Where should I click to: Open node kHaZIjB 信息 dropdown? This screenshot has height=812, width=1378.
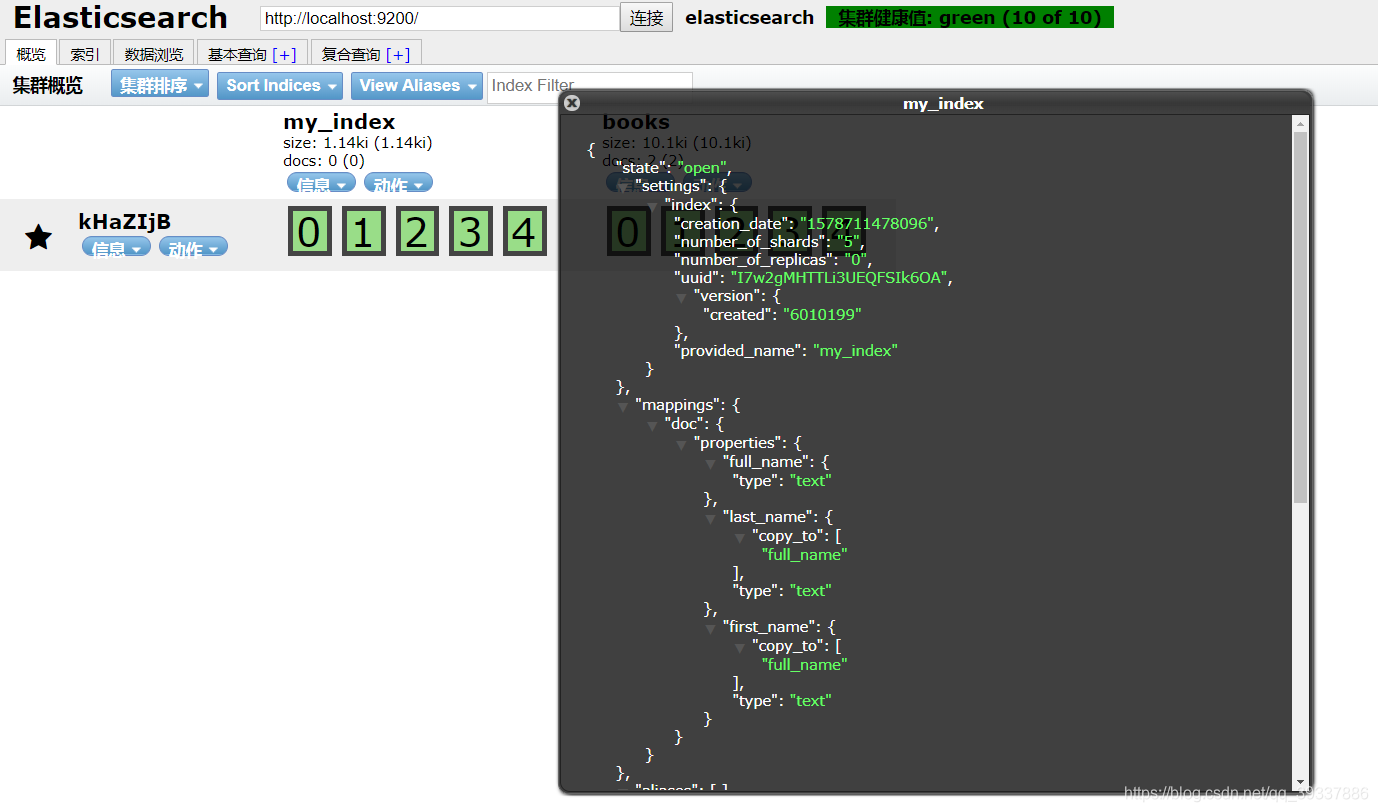click(116, 247)
